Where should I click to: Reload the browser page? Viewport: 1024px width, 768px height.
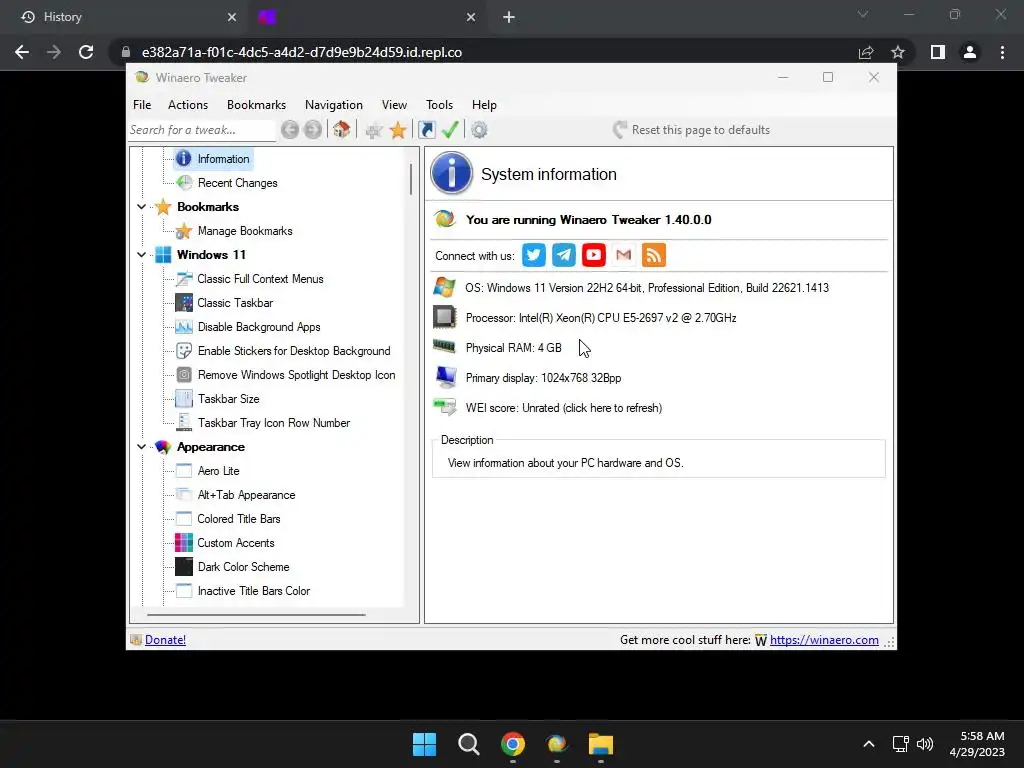coord(86,52)
